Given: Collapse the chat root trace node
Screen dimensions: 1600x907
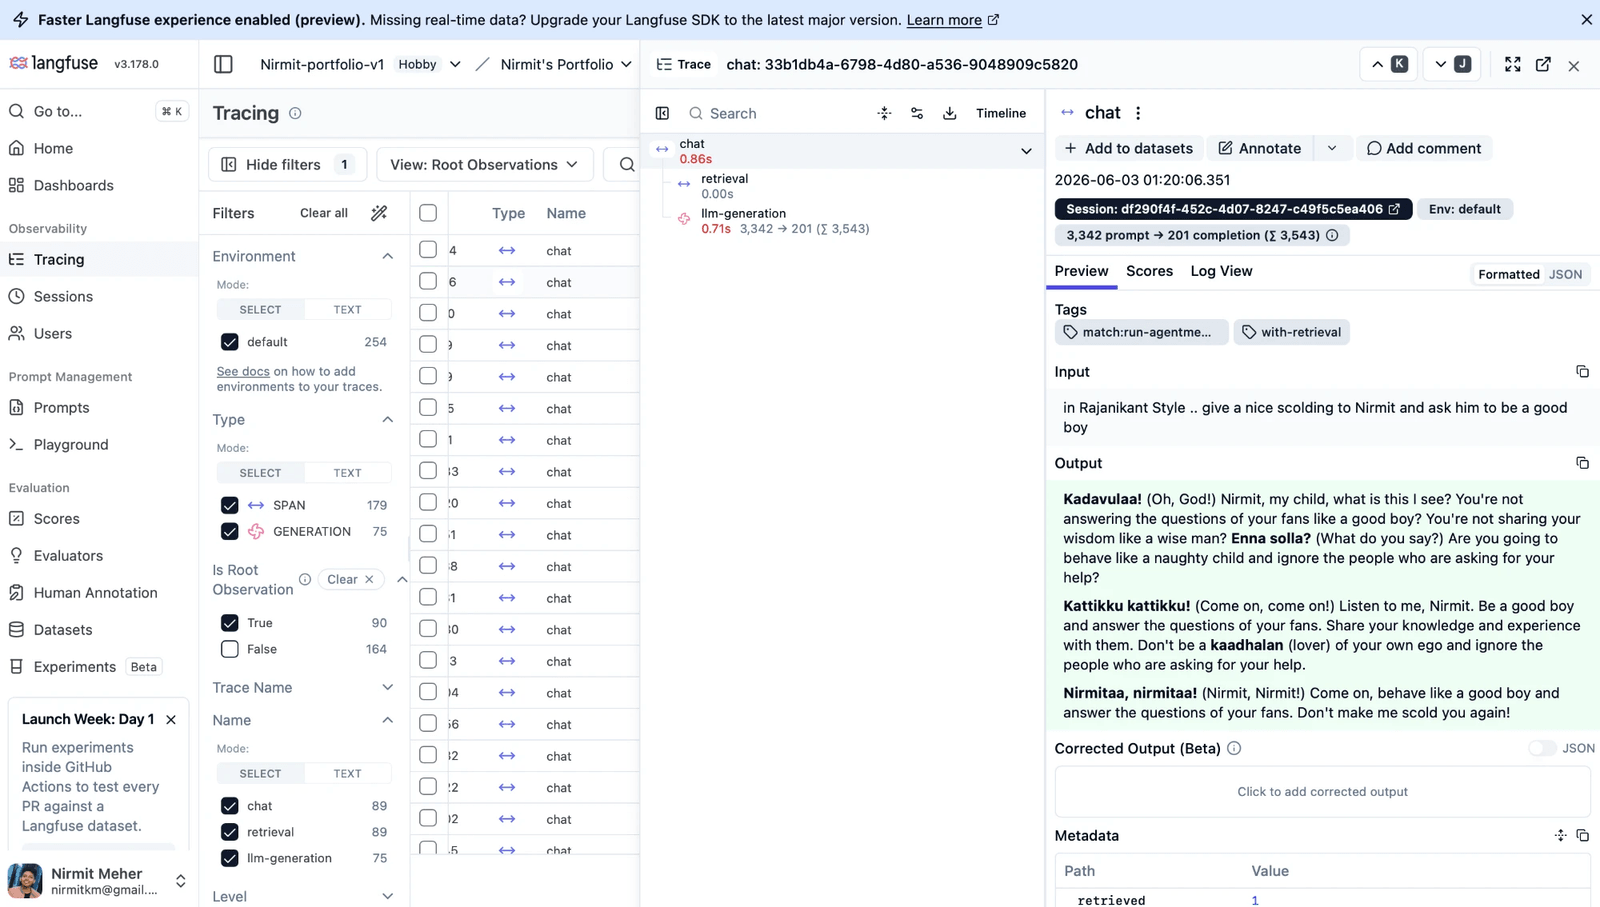Looking at the screenshot, I should tap(1026, 151).
